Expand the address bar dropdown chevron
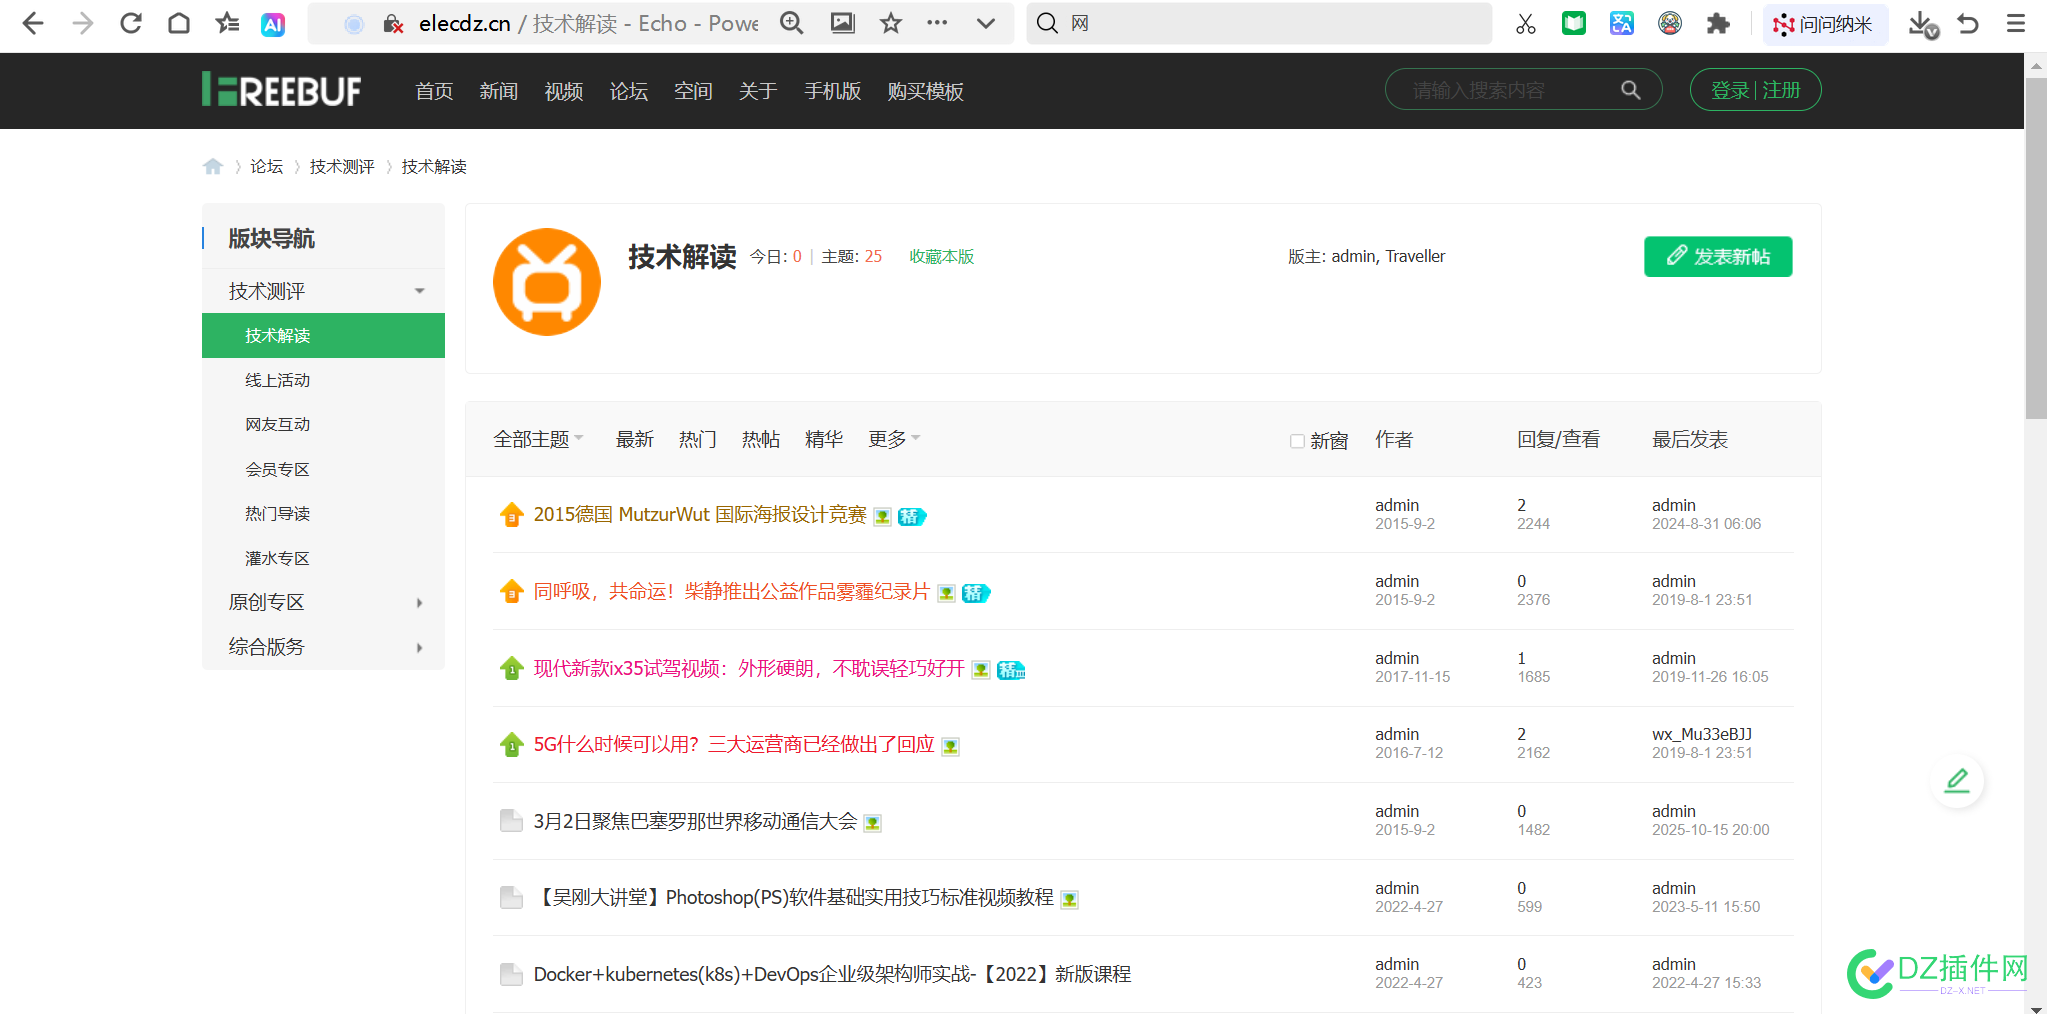Image resolution: width=2047 pixels, height=1014 pixels. [986, 23]
